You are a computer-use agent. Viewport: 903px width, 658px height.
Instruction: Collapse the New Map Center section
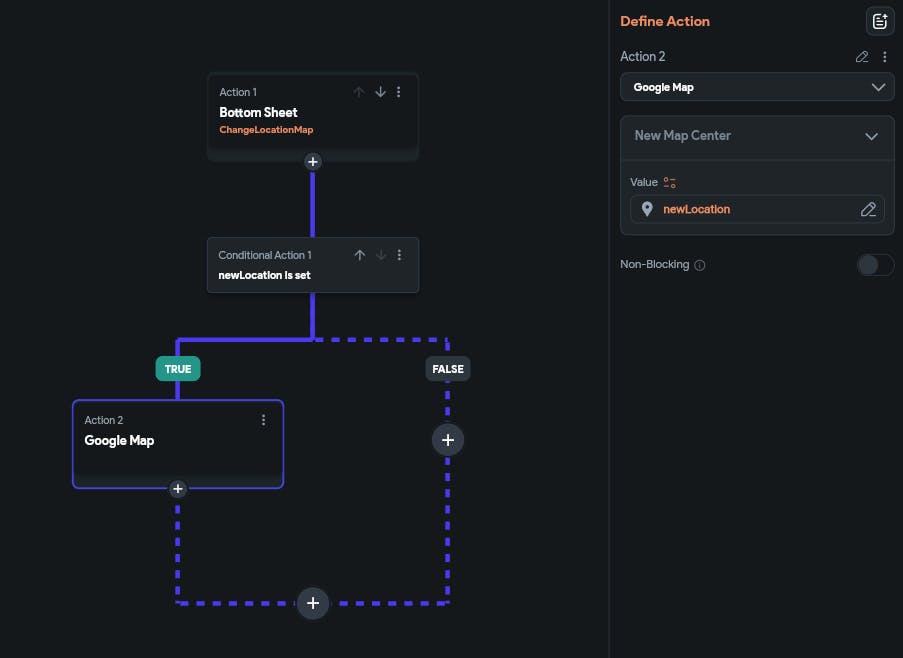871,136
